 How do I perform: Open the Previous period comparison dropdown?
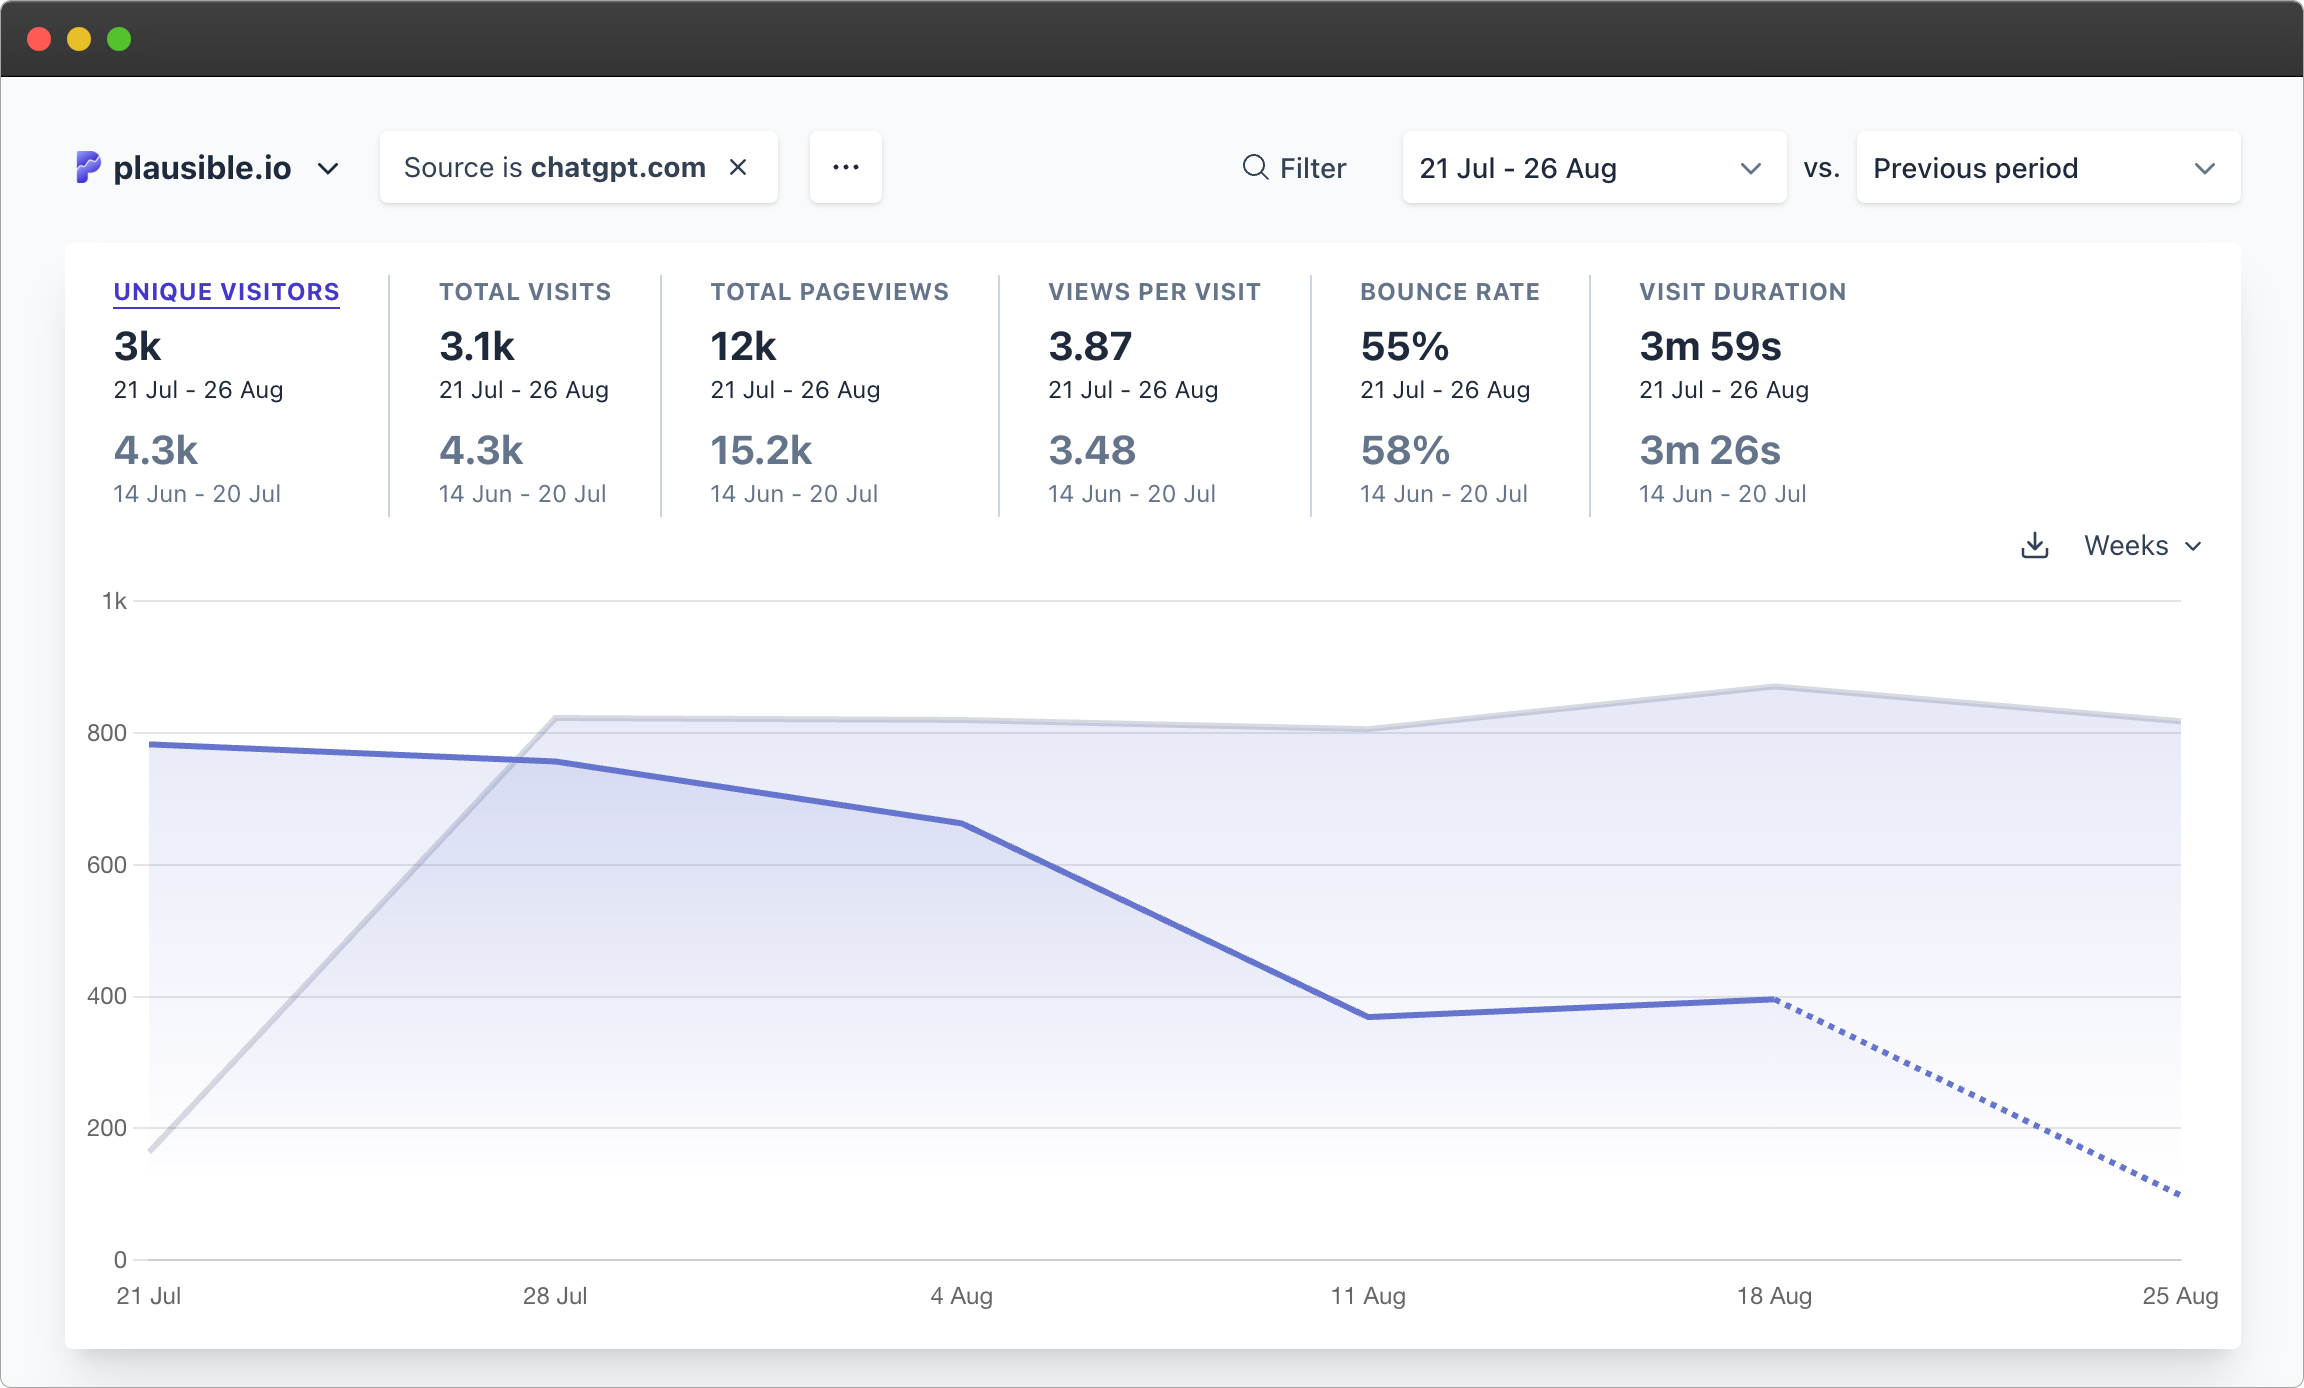(x=2046, y=167)
